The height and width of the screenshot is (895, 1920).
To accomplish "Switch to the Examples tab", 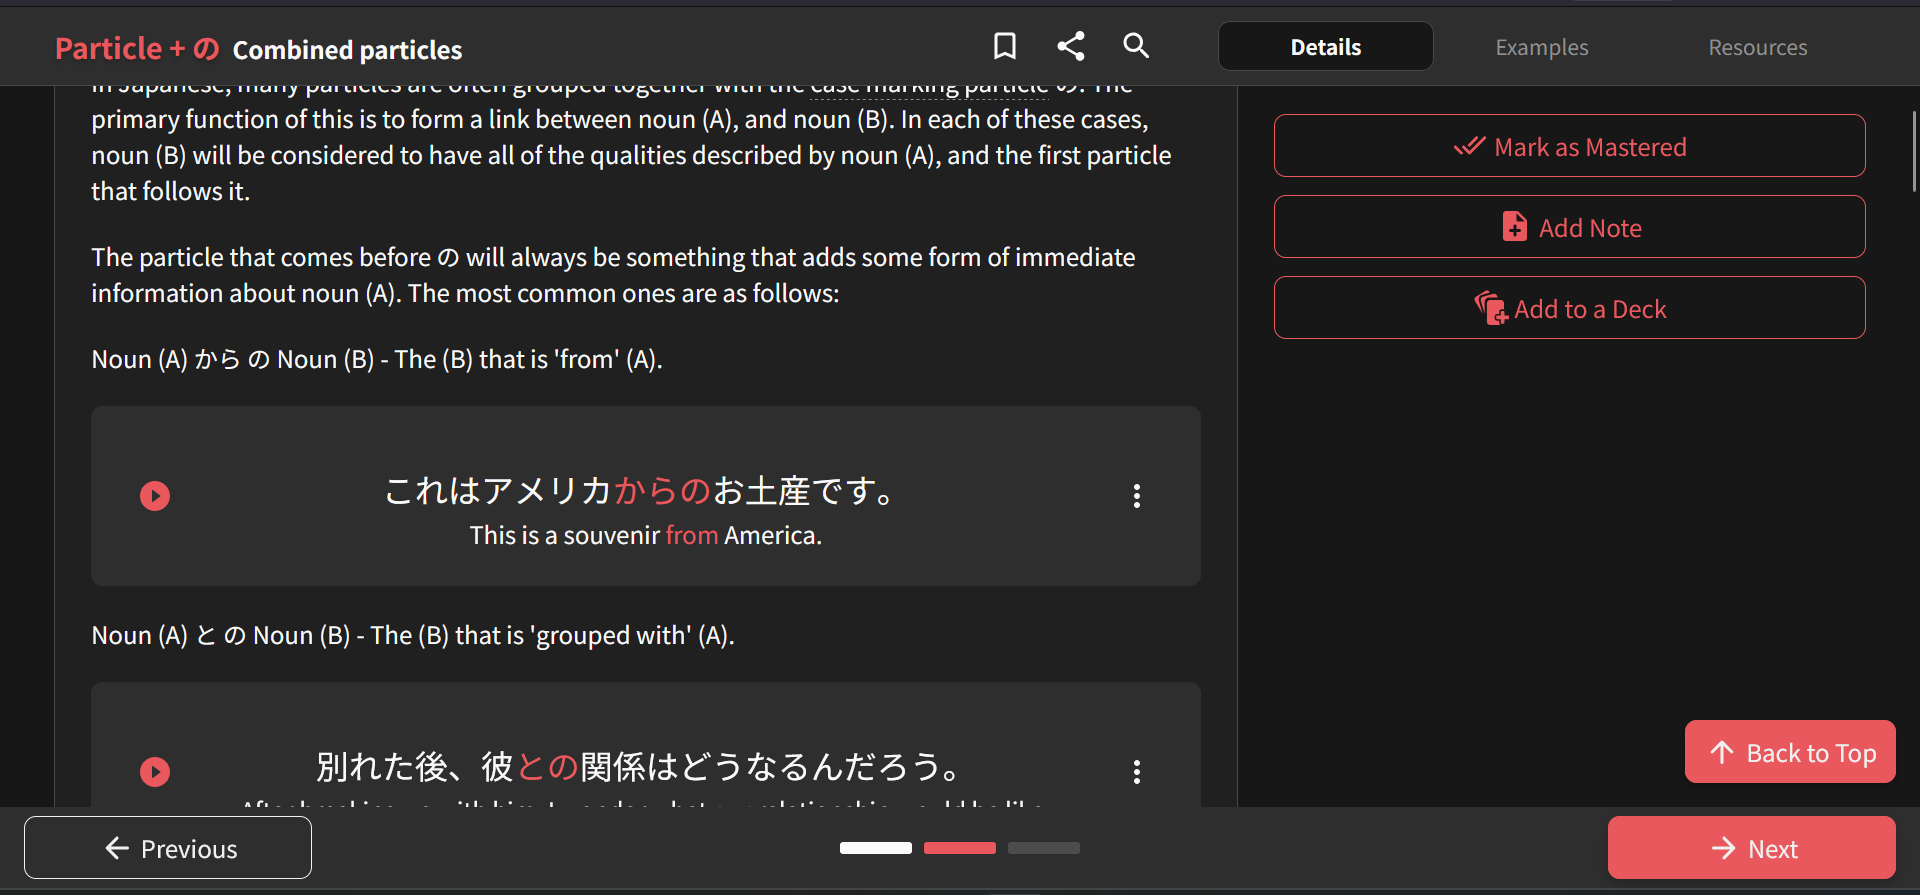I will click(x=1541, y=47).
